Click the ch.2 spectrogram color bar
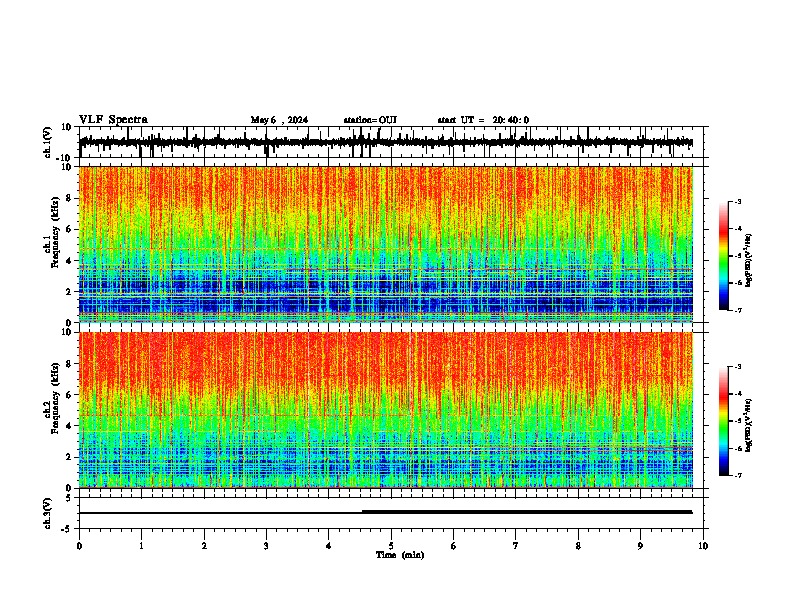This screenshot has width=792, height=612. [x=723, y=421]
